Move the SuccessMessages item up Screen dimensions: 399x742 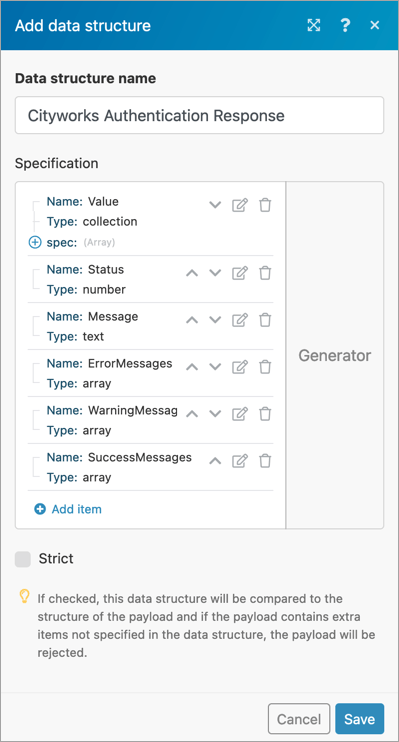click(215, 461)
